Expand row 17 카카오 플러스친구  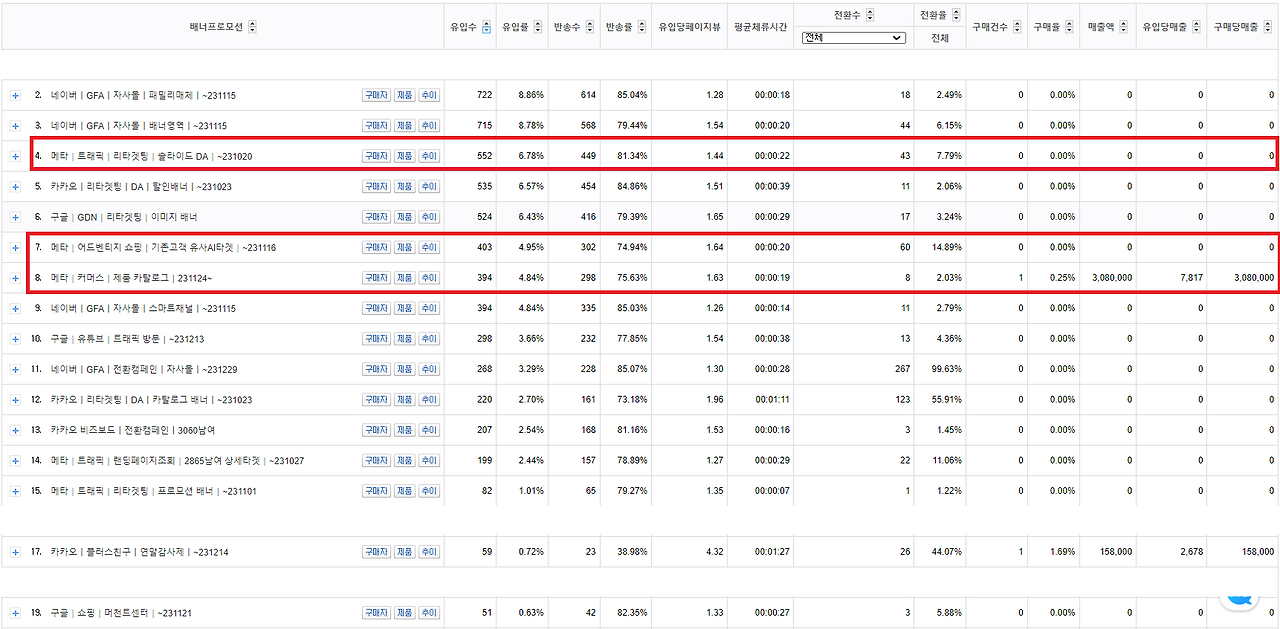click(15, 552)
